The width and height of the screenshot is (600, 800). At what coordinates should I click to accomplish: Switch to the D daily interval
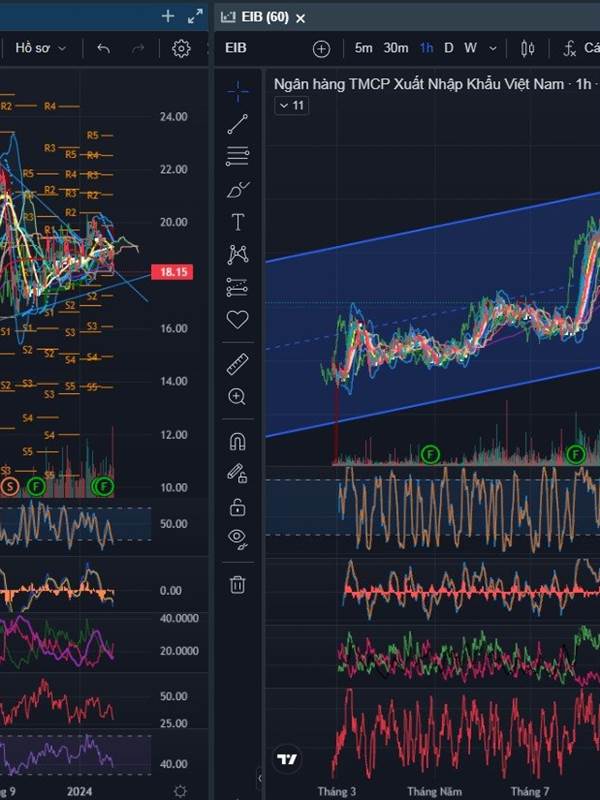click(x=448, y=48)
